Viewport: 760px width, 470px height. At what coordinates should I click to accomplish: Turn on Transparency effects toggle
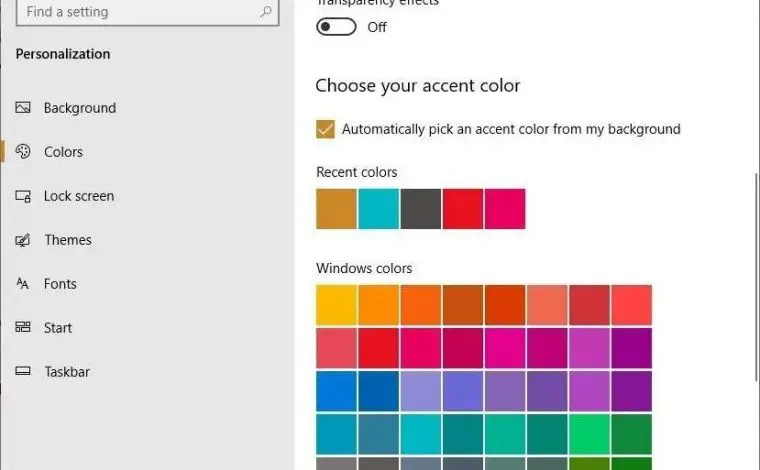[x=336, y=27]
